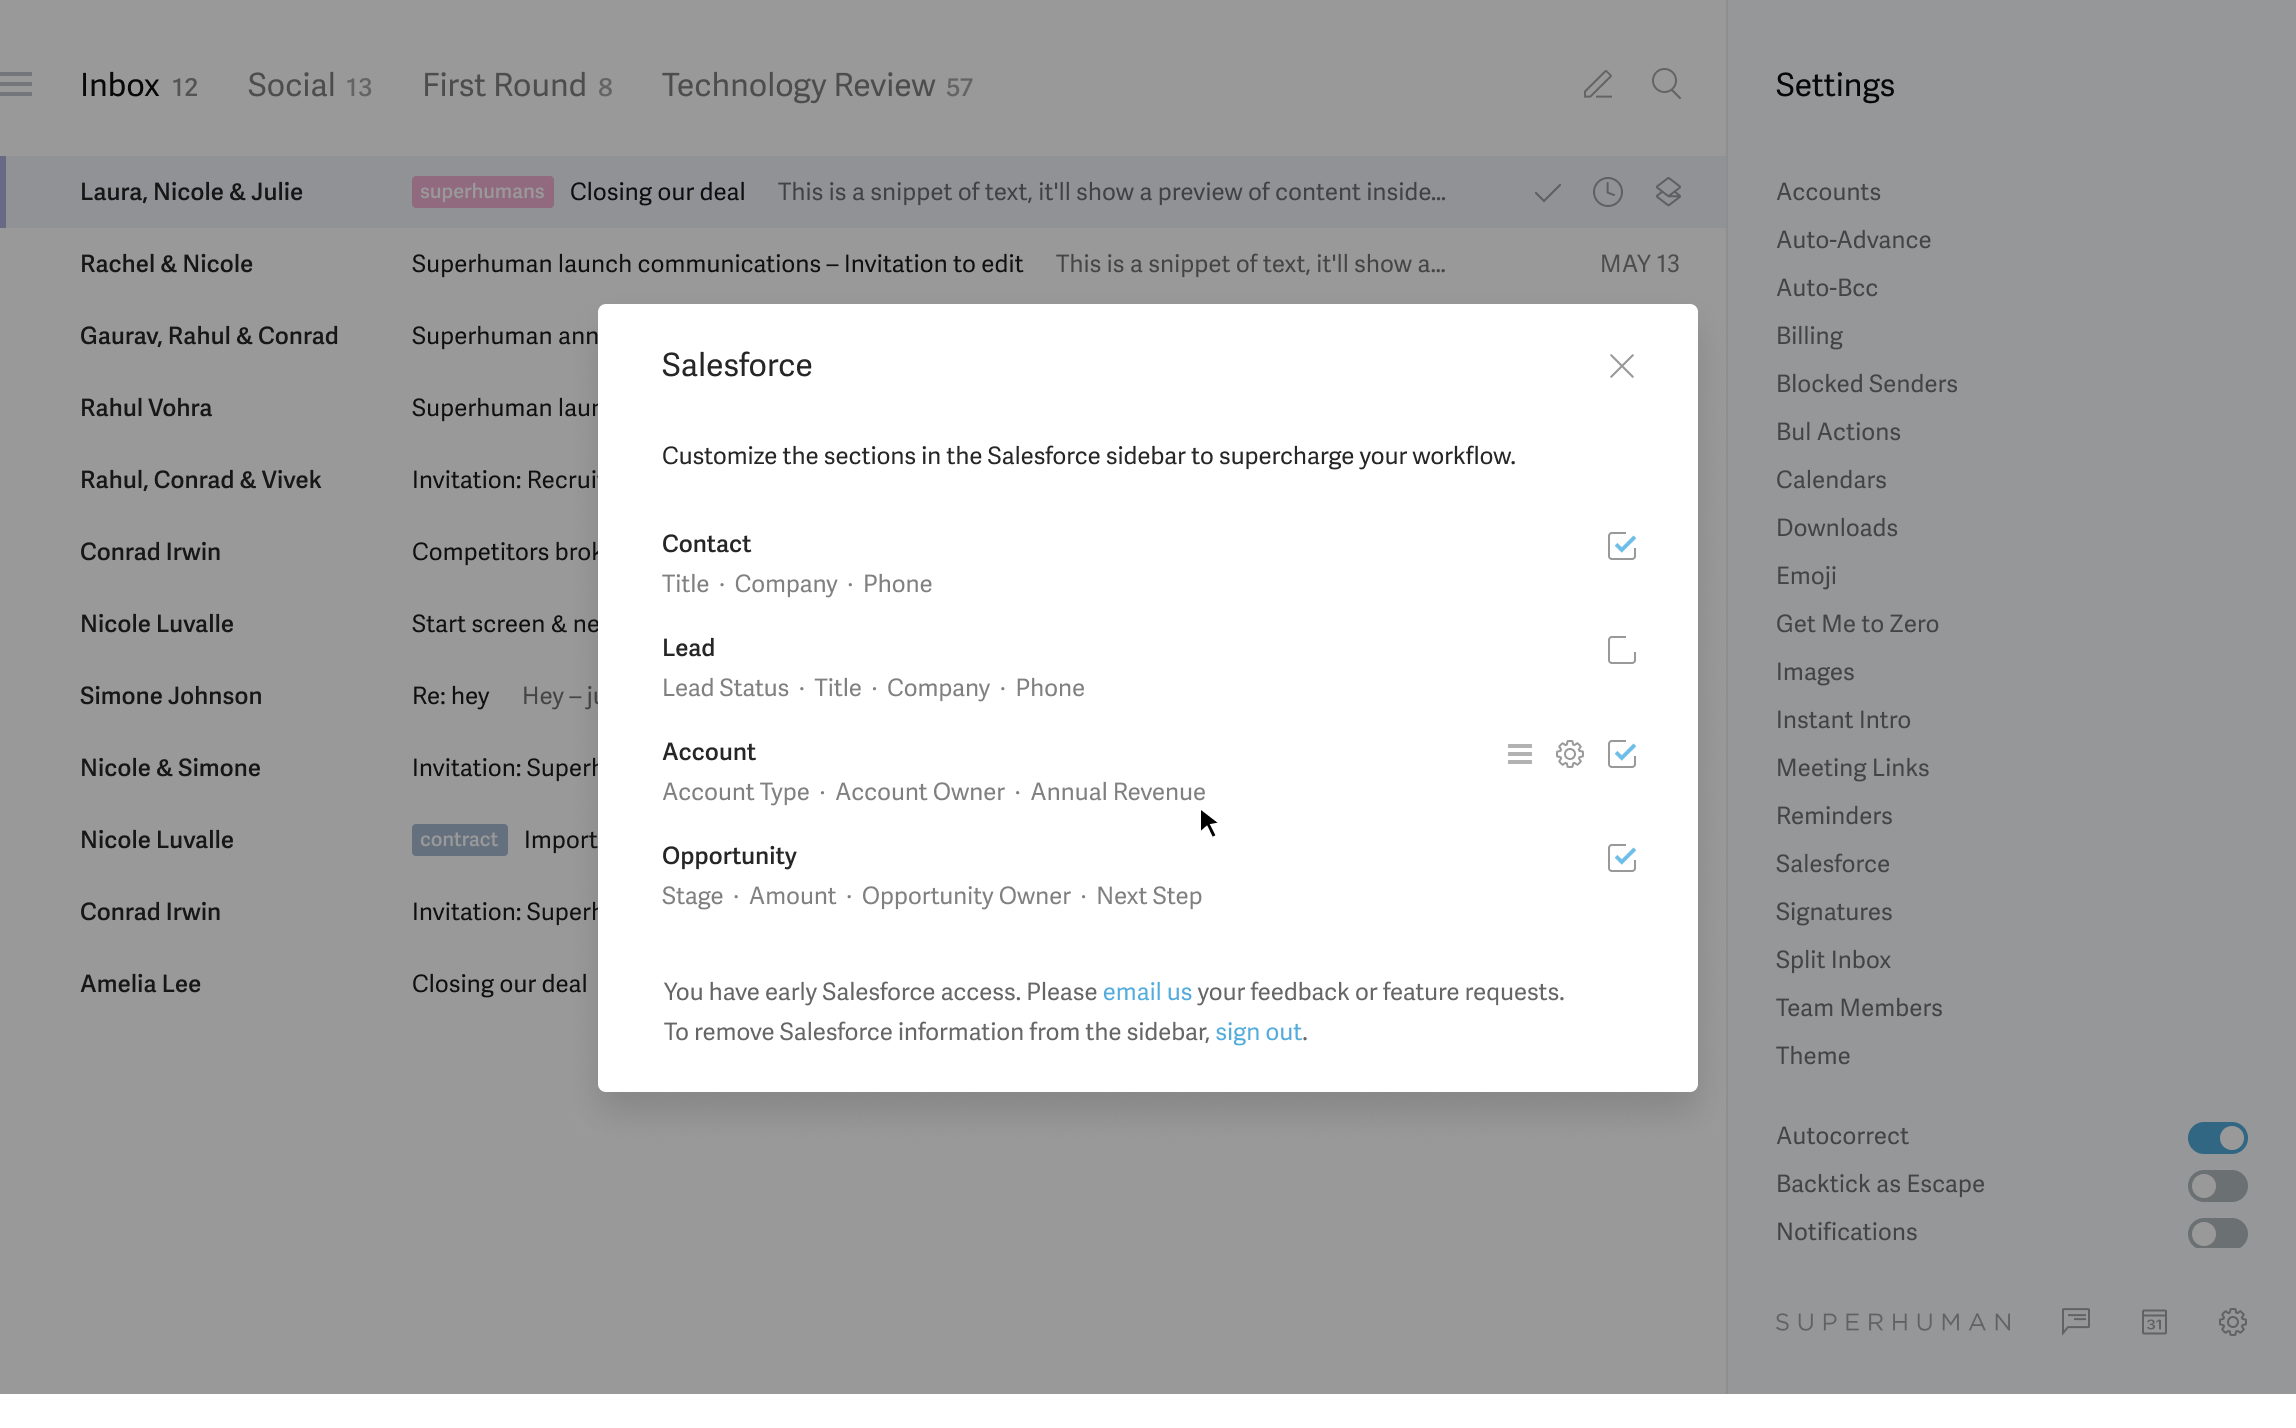Viewport: 2296px width, 1428px height.
Task: Switch to the Social tab
Action: (310, 85)
